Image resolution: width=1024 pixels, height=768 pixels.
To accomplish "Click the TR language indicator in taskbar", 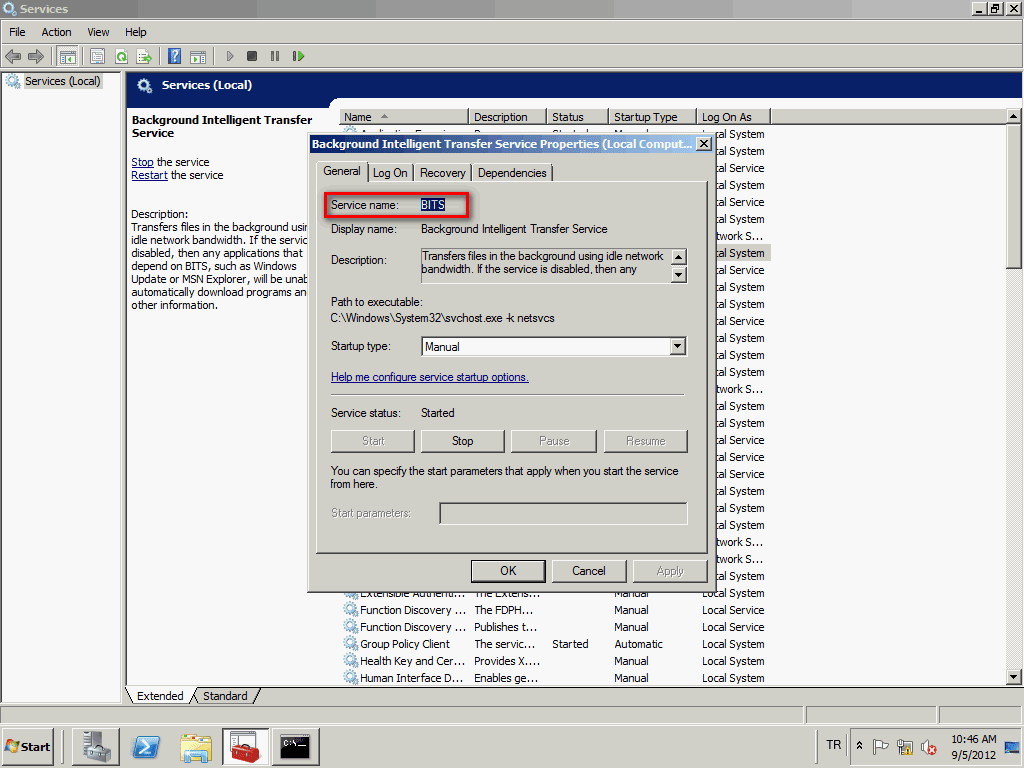I will 833,745.
